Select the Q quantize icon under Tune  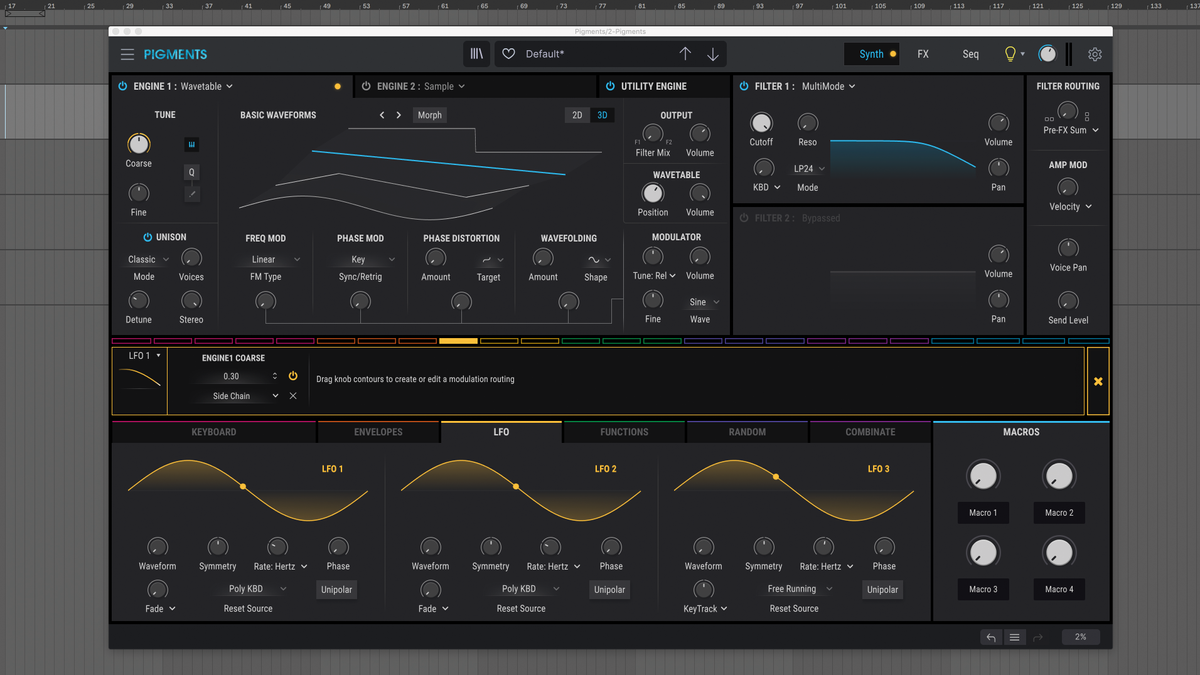click(x=192, y=172)
